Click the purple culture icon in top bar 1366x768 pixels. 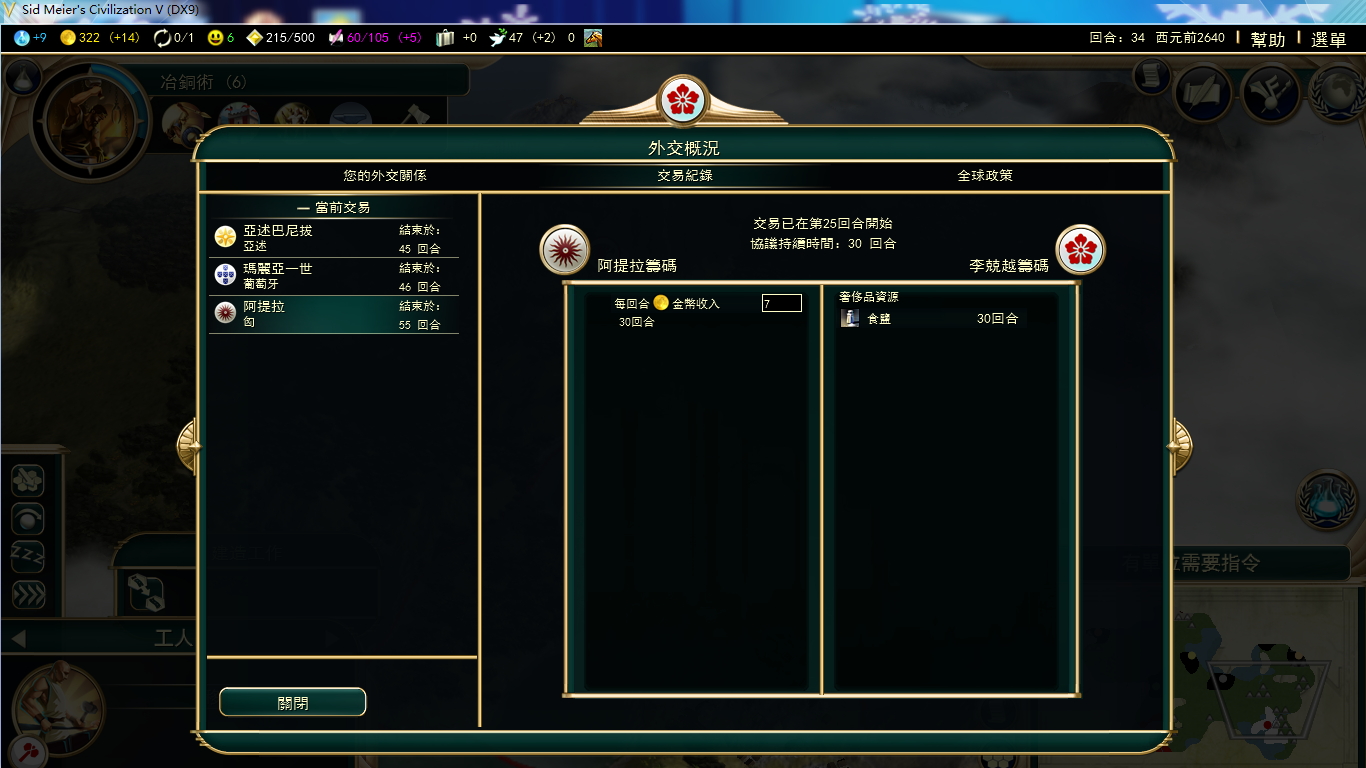pos(336,38)
